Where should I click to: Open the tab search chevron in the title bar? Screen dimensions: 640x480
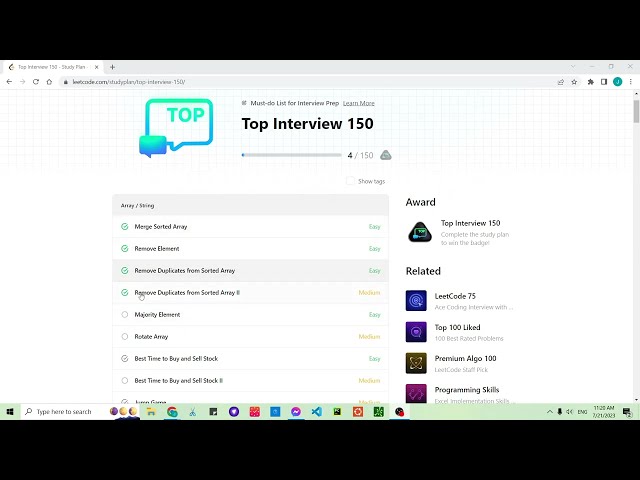click(x=573, y=66)
